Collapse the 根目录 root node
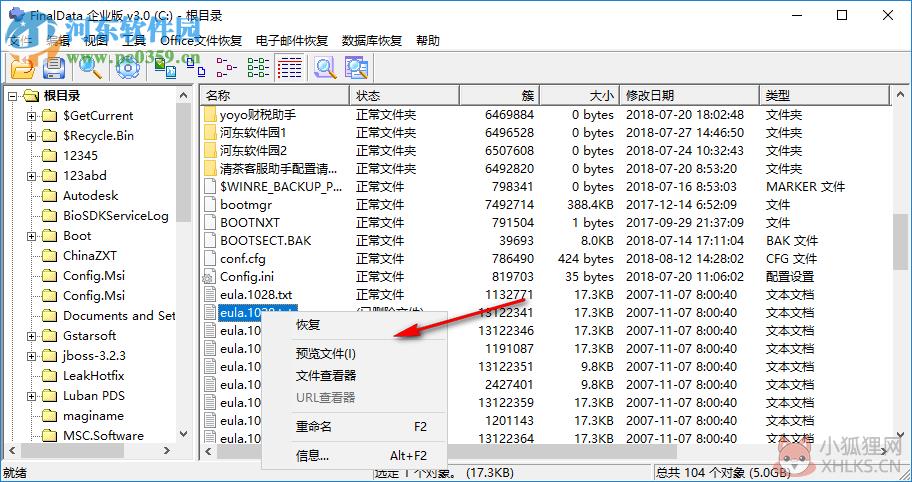This screenshot has width=912, height=482. (12, 96)
